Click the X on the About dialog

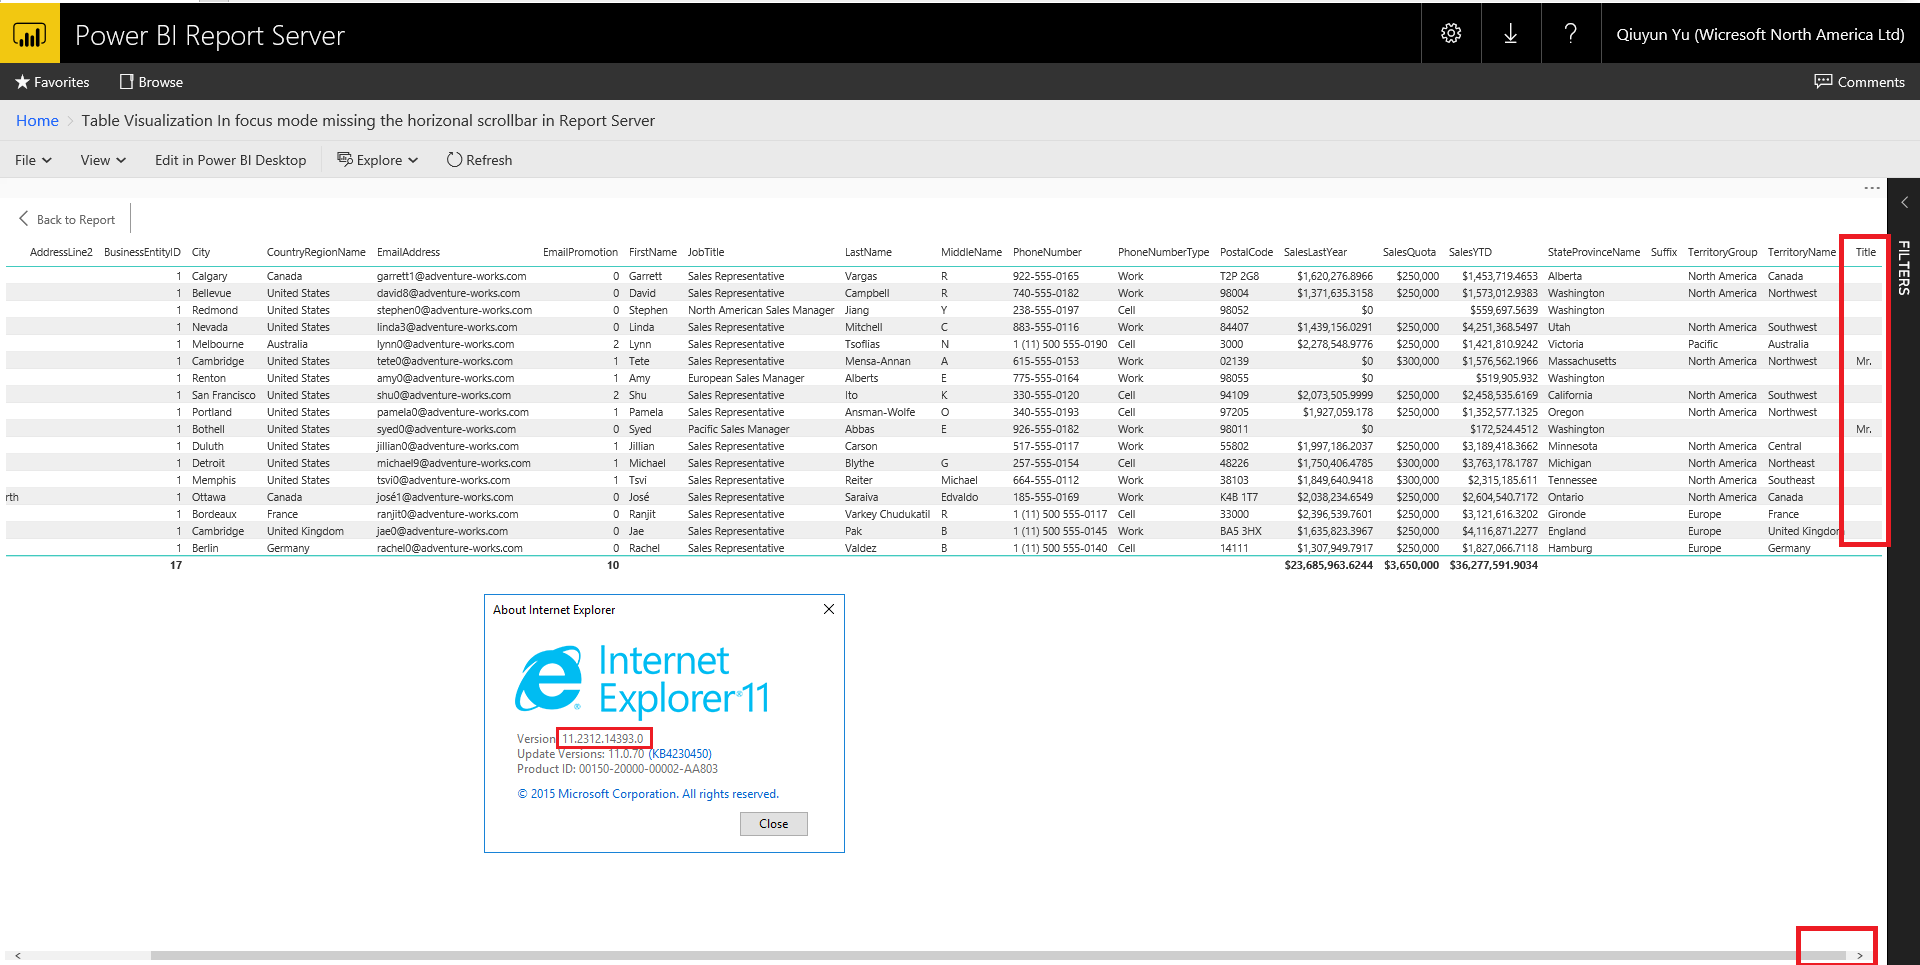click(829, 609)
